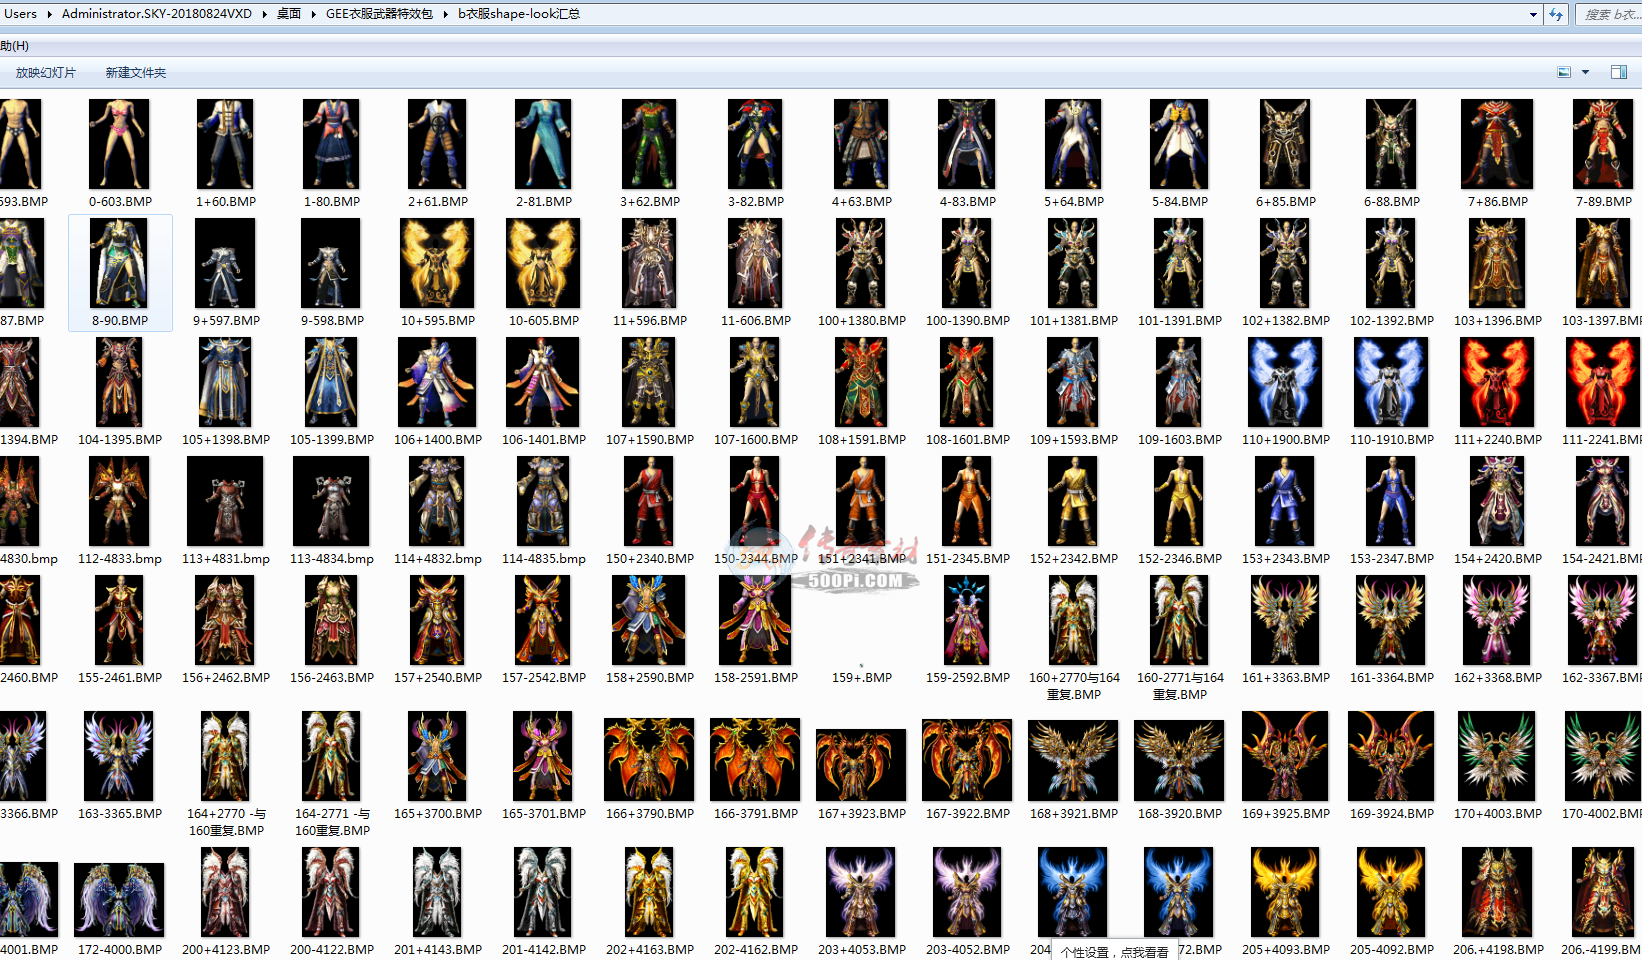Select file 102+1382.BMP thumbnail
The image size is (1642, 960).
point(1285,263)
